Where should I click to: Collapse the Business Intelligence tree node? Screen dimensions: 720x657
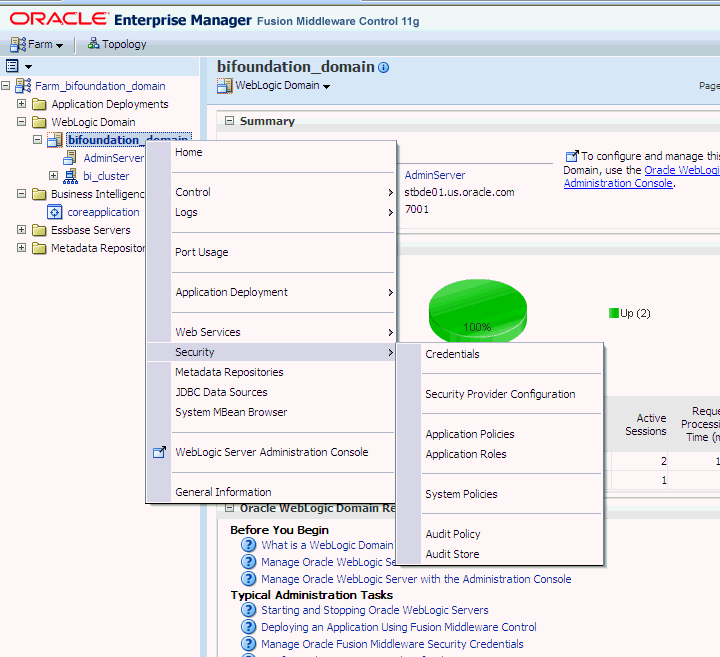tap(22, 194)
